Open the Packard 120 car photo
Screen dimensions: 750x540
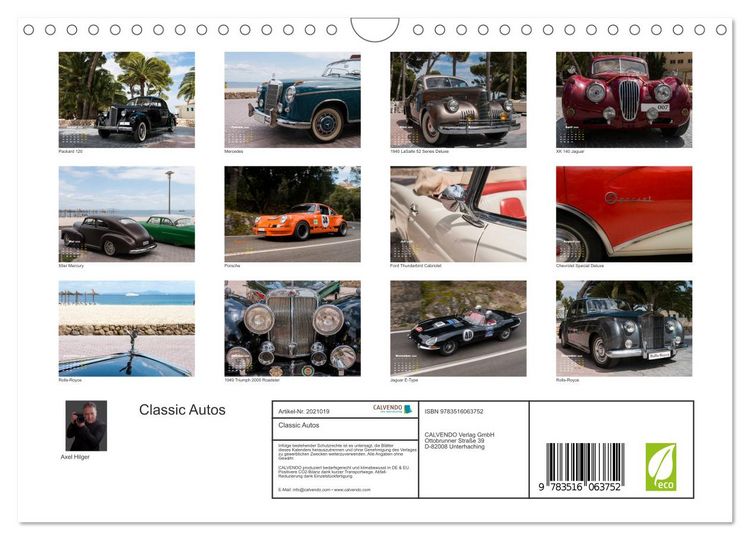127,99
